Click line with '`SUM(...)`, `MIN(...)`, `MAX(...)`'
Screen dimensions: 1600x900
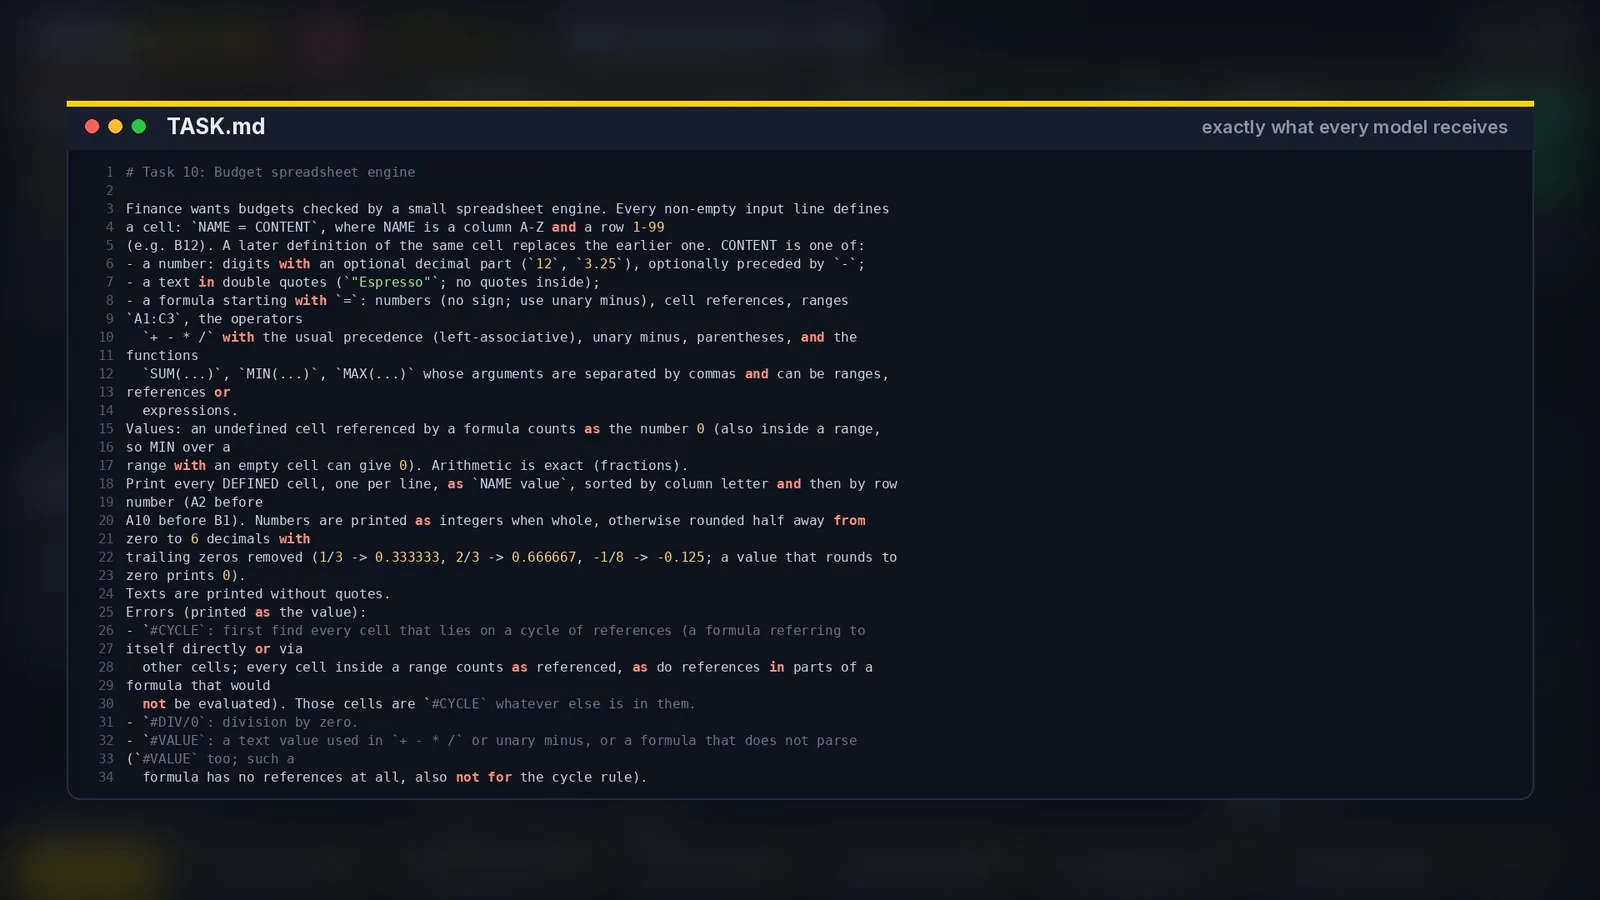click(515, 374)
